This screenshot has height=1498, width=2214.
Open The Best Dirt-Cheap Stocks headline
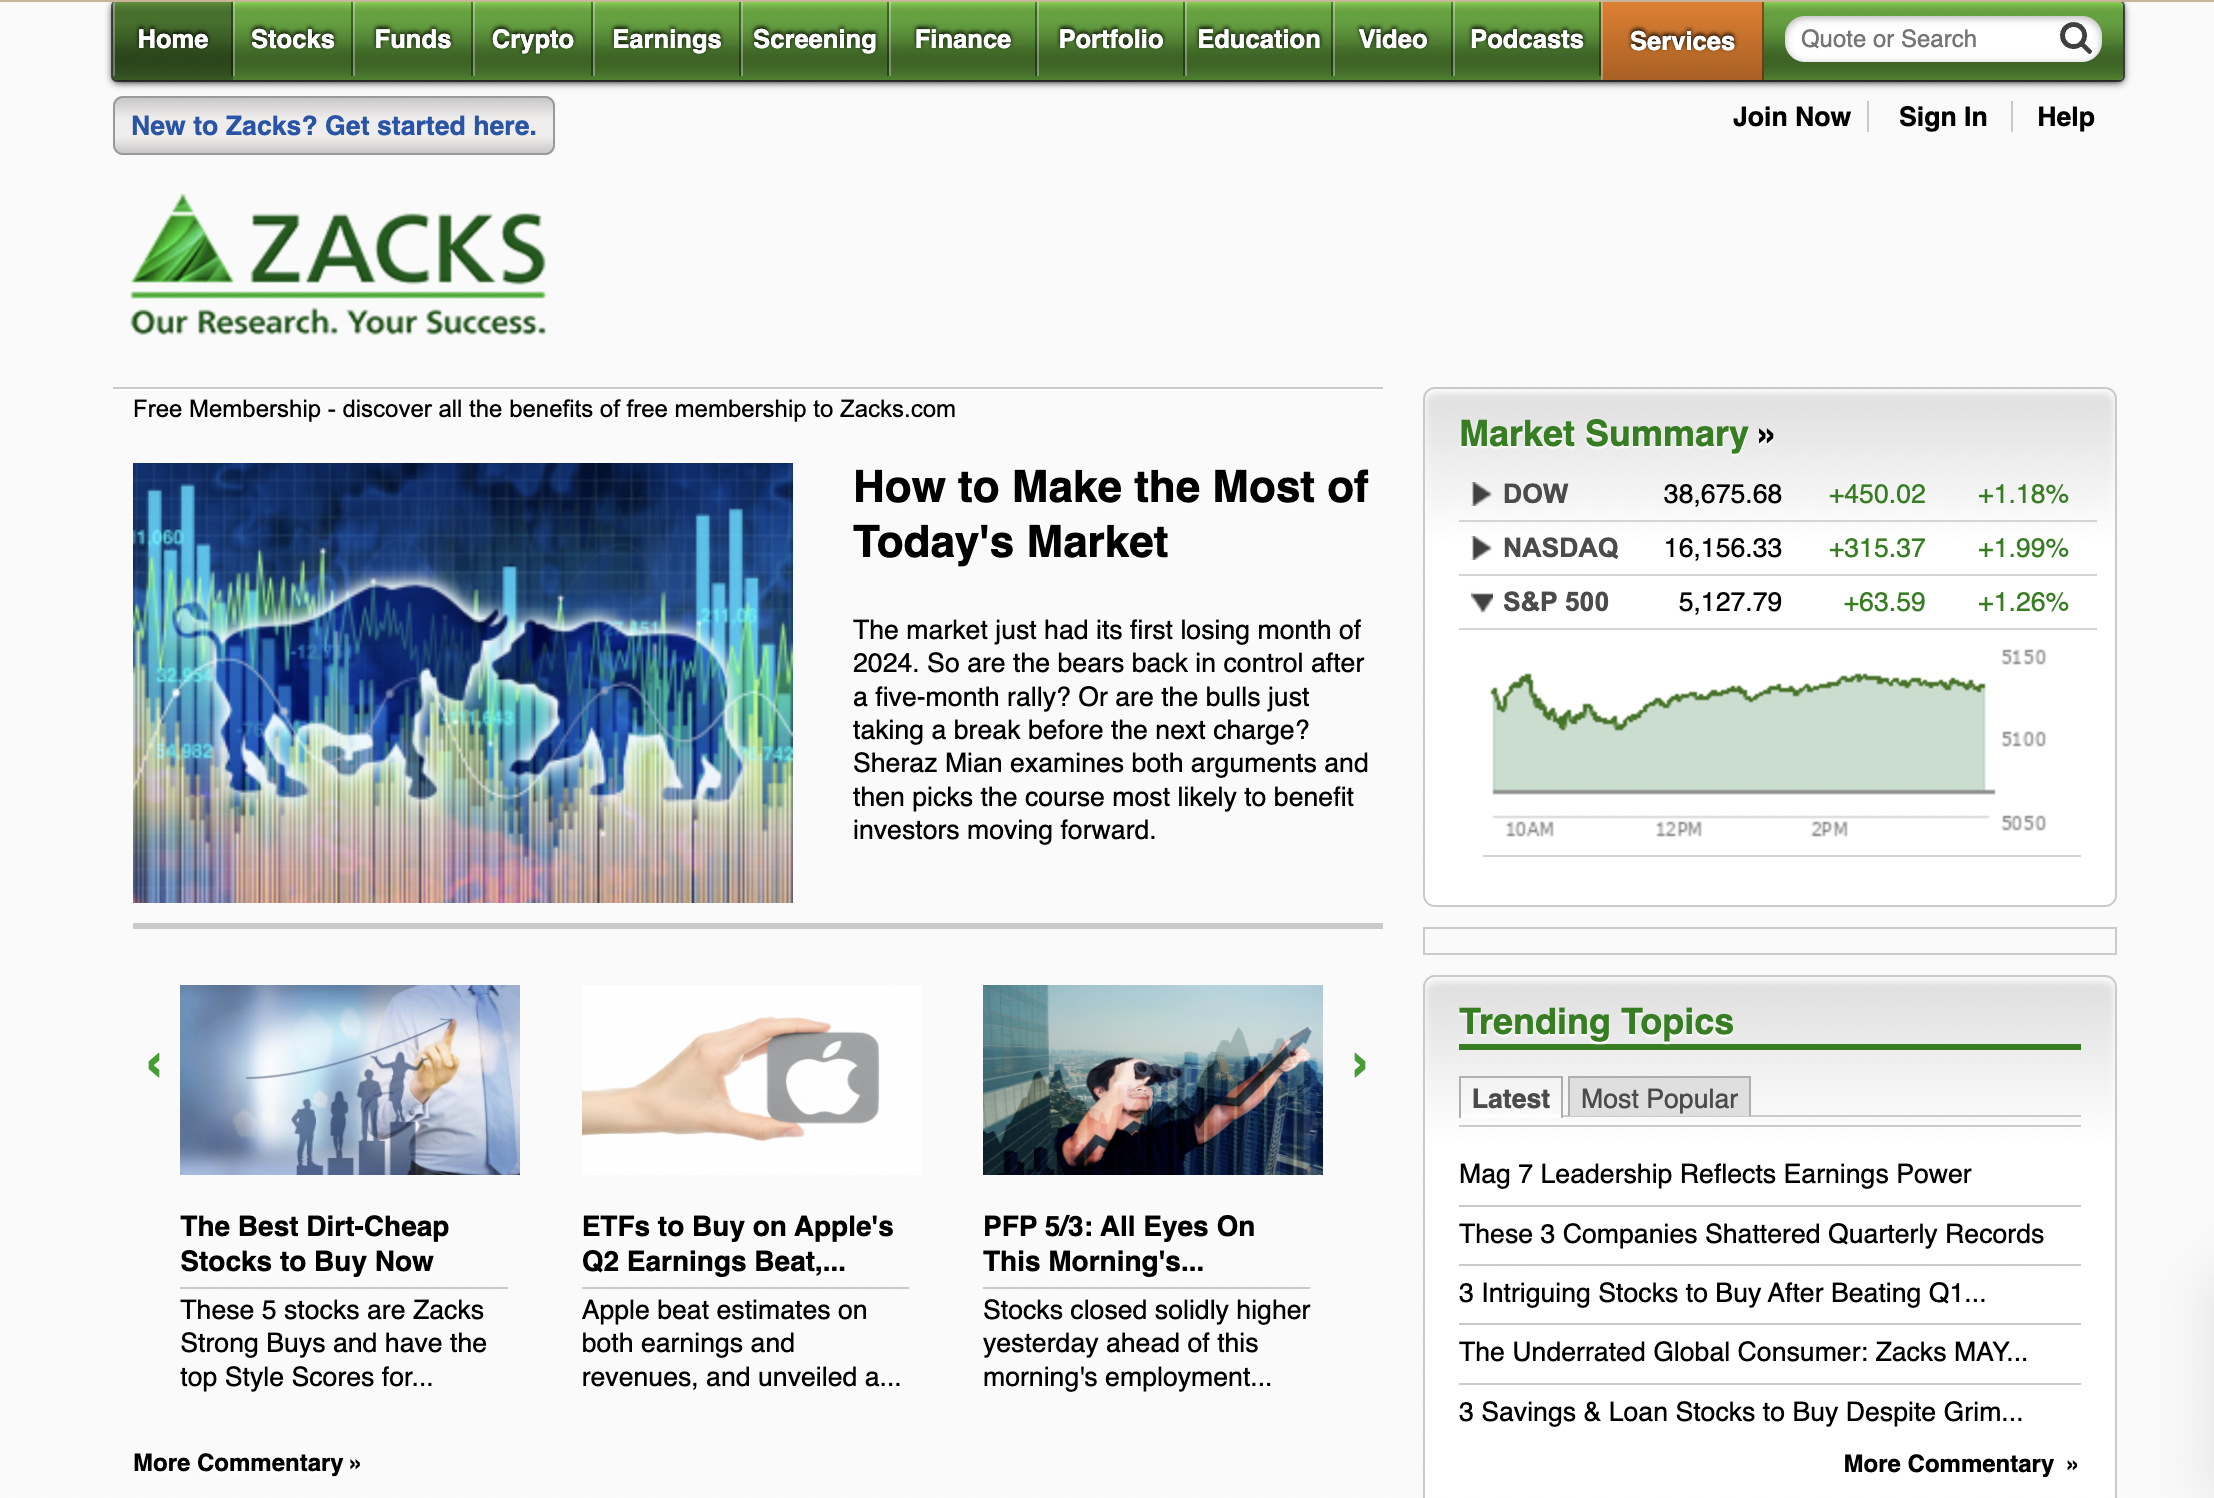tap(315, 1244)
